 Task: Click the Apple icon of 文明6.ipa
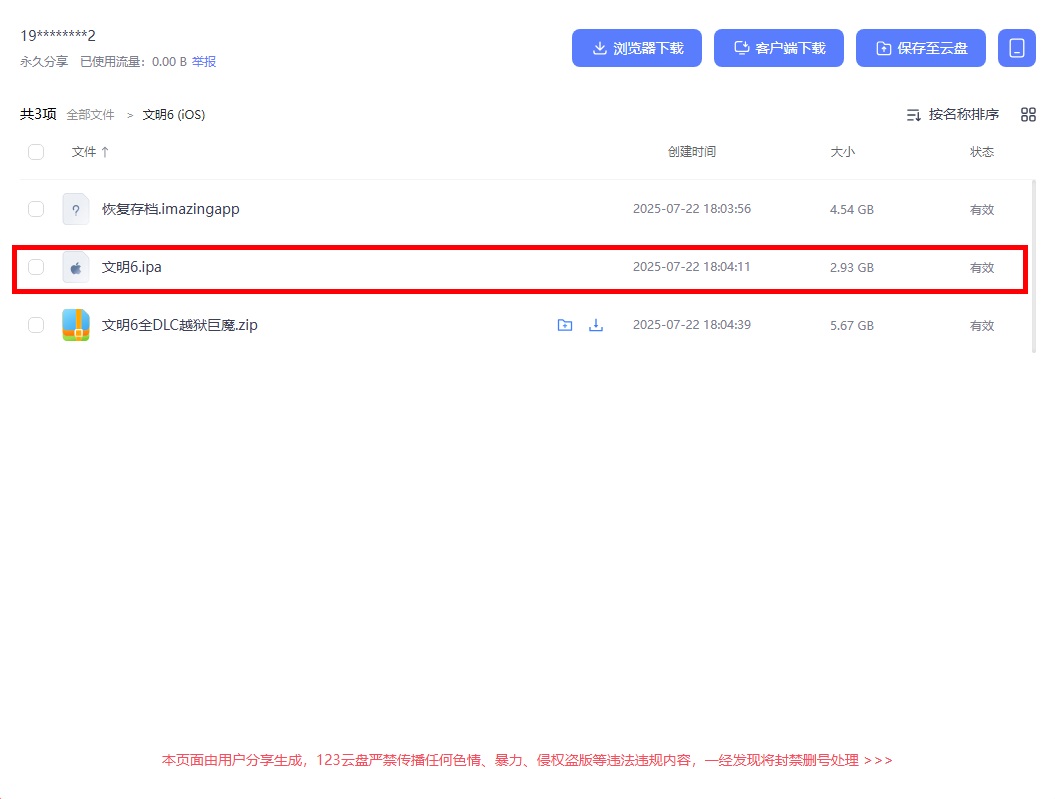click(x=76, y=268)
